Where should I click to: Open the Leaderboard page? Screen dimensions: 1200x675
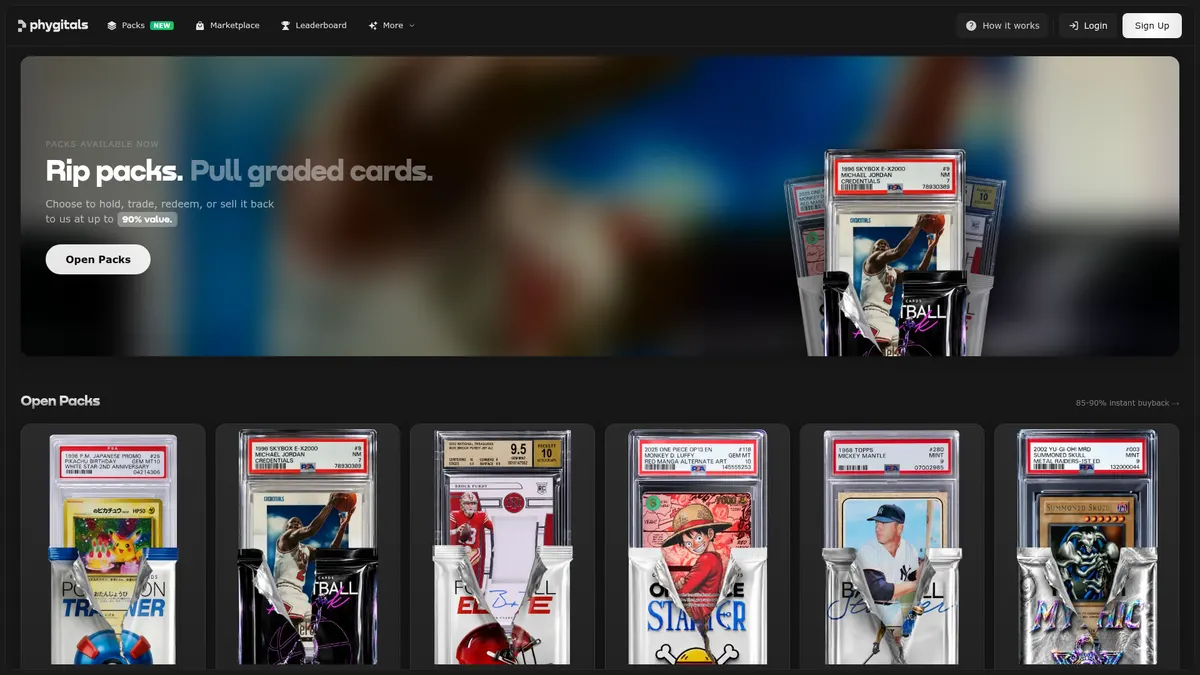pyautogui.click(x=314, y=25)
